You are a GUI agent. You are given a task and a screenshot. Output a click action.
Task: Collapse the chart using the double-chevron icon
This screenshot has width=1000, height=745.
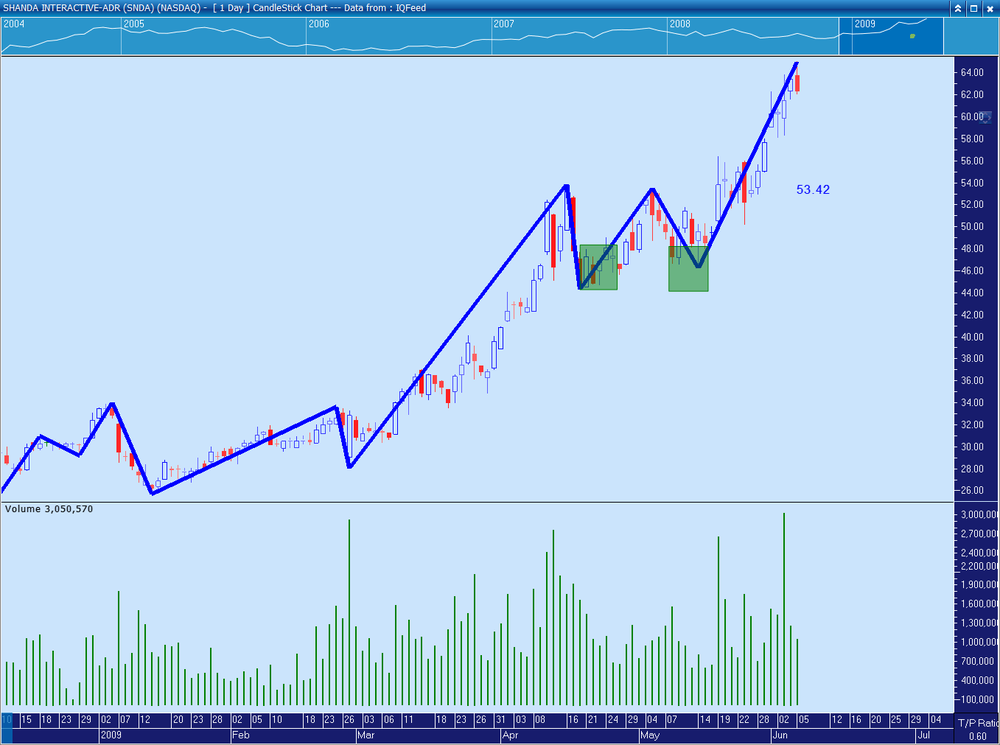tap(957, 8)
